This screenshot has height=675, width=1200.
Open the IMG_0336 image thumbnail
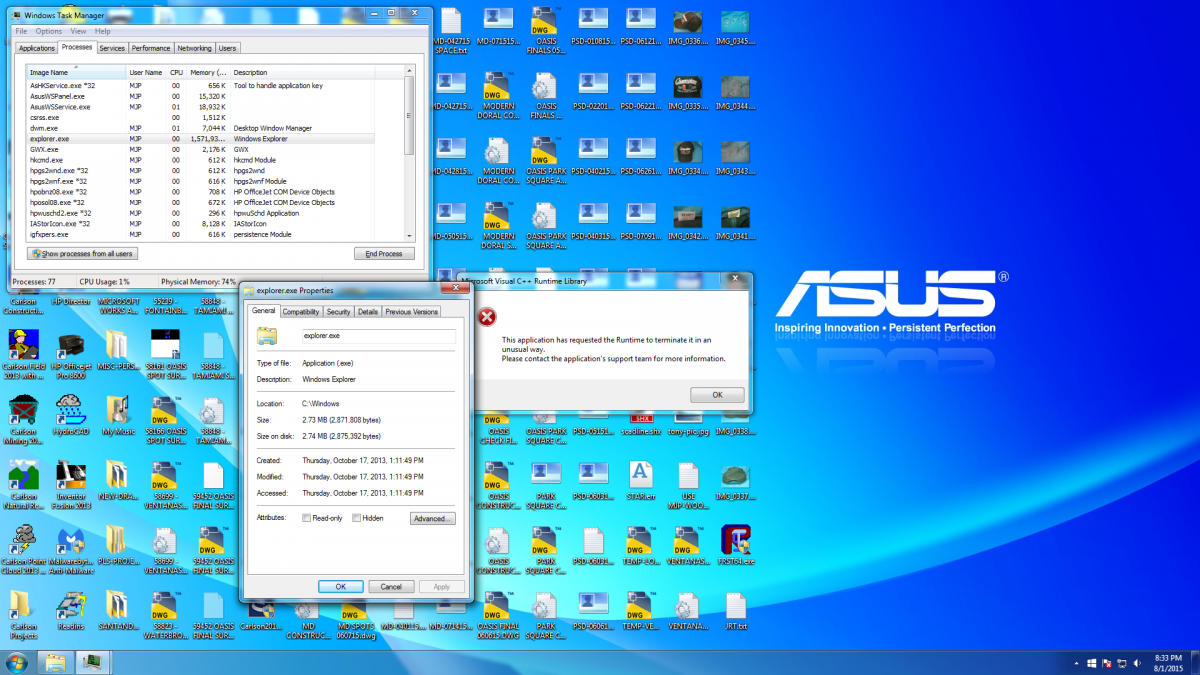coord(688,28)
